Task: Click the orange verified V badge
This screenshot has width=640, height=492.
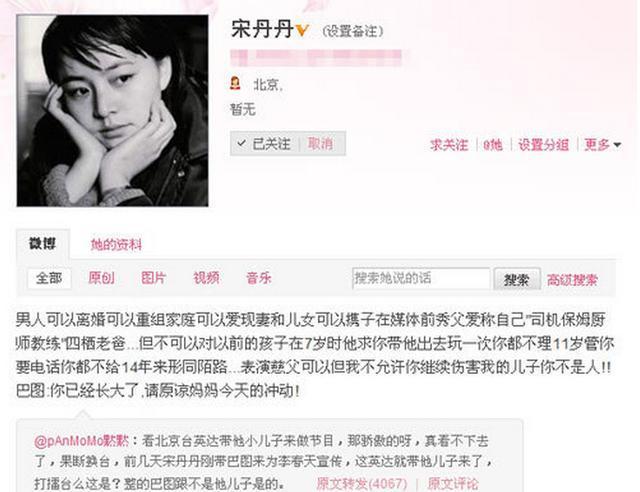Action: click(x=302, y=30)
